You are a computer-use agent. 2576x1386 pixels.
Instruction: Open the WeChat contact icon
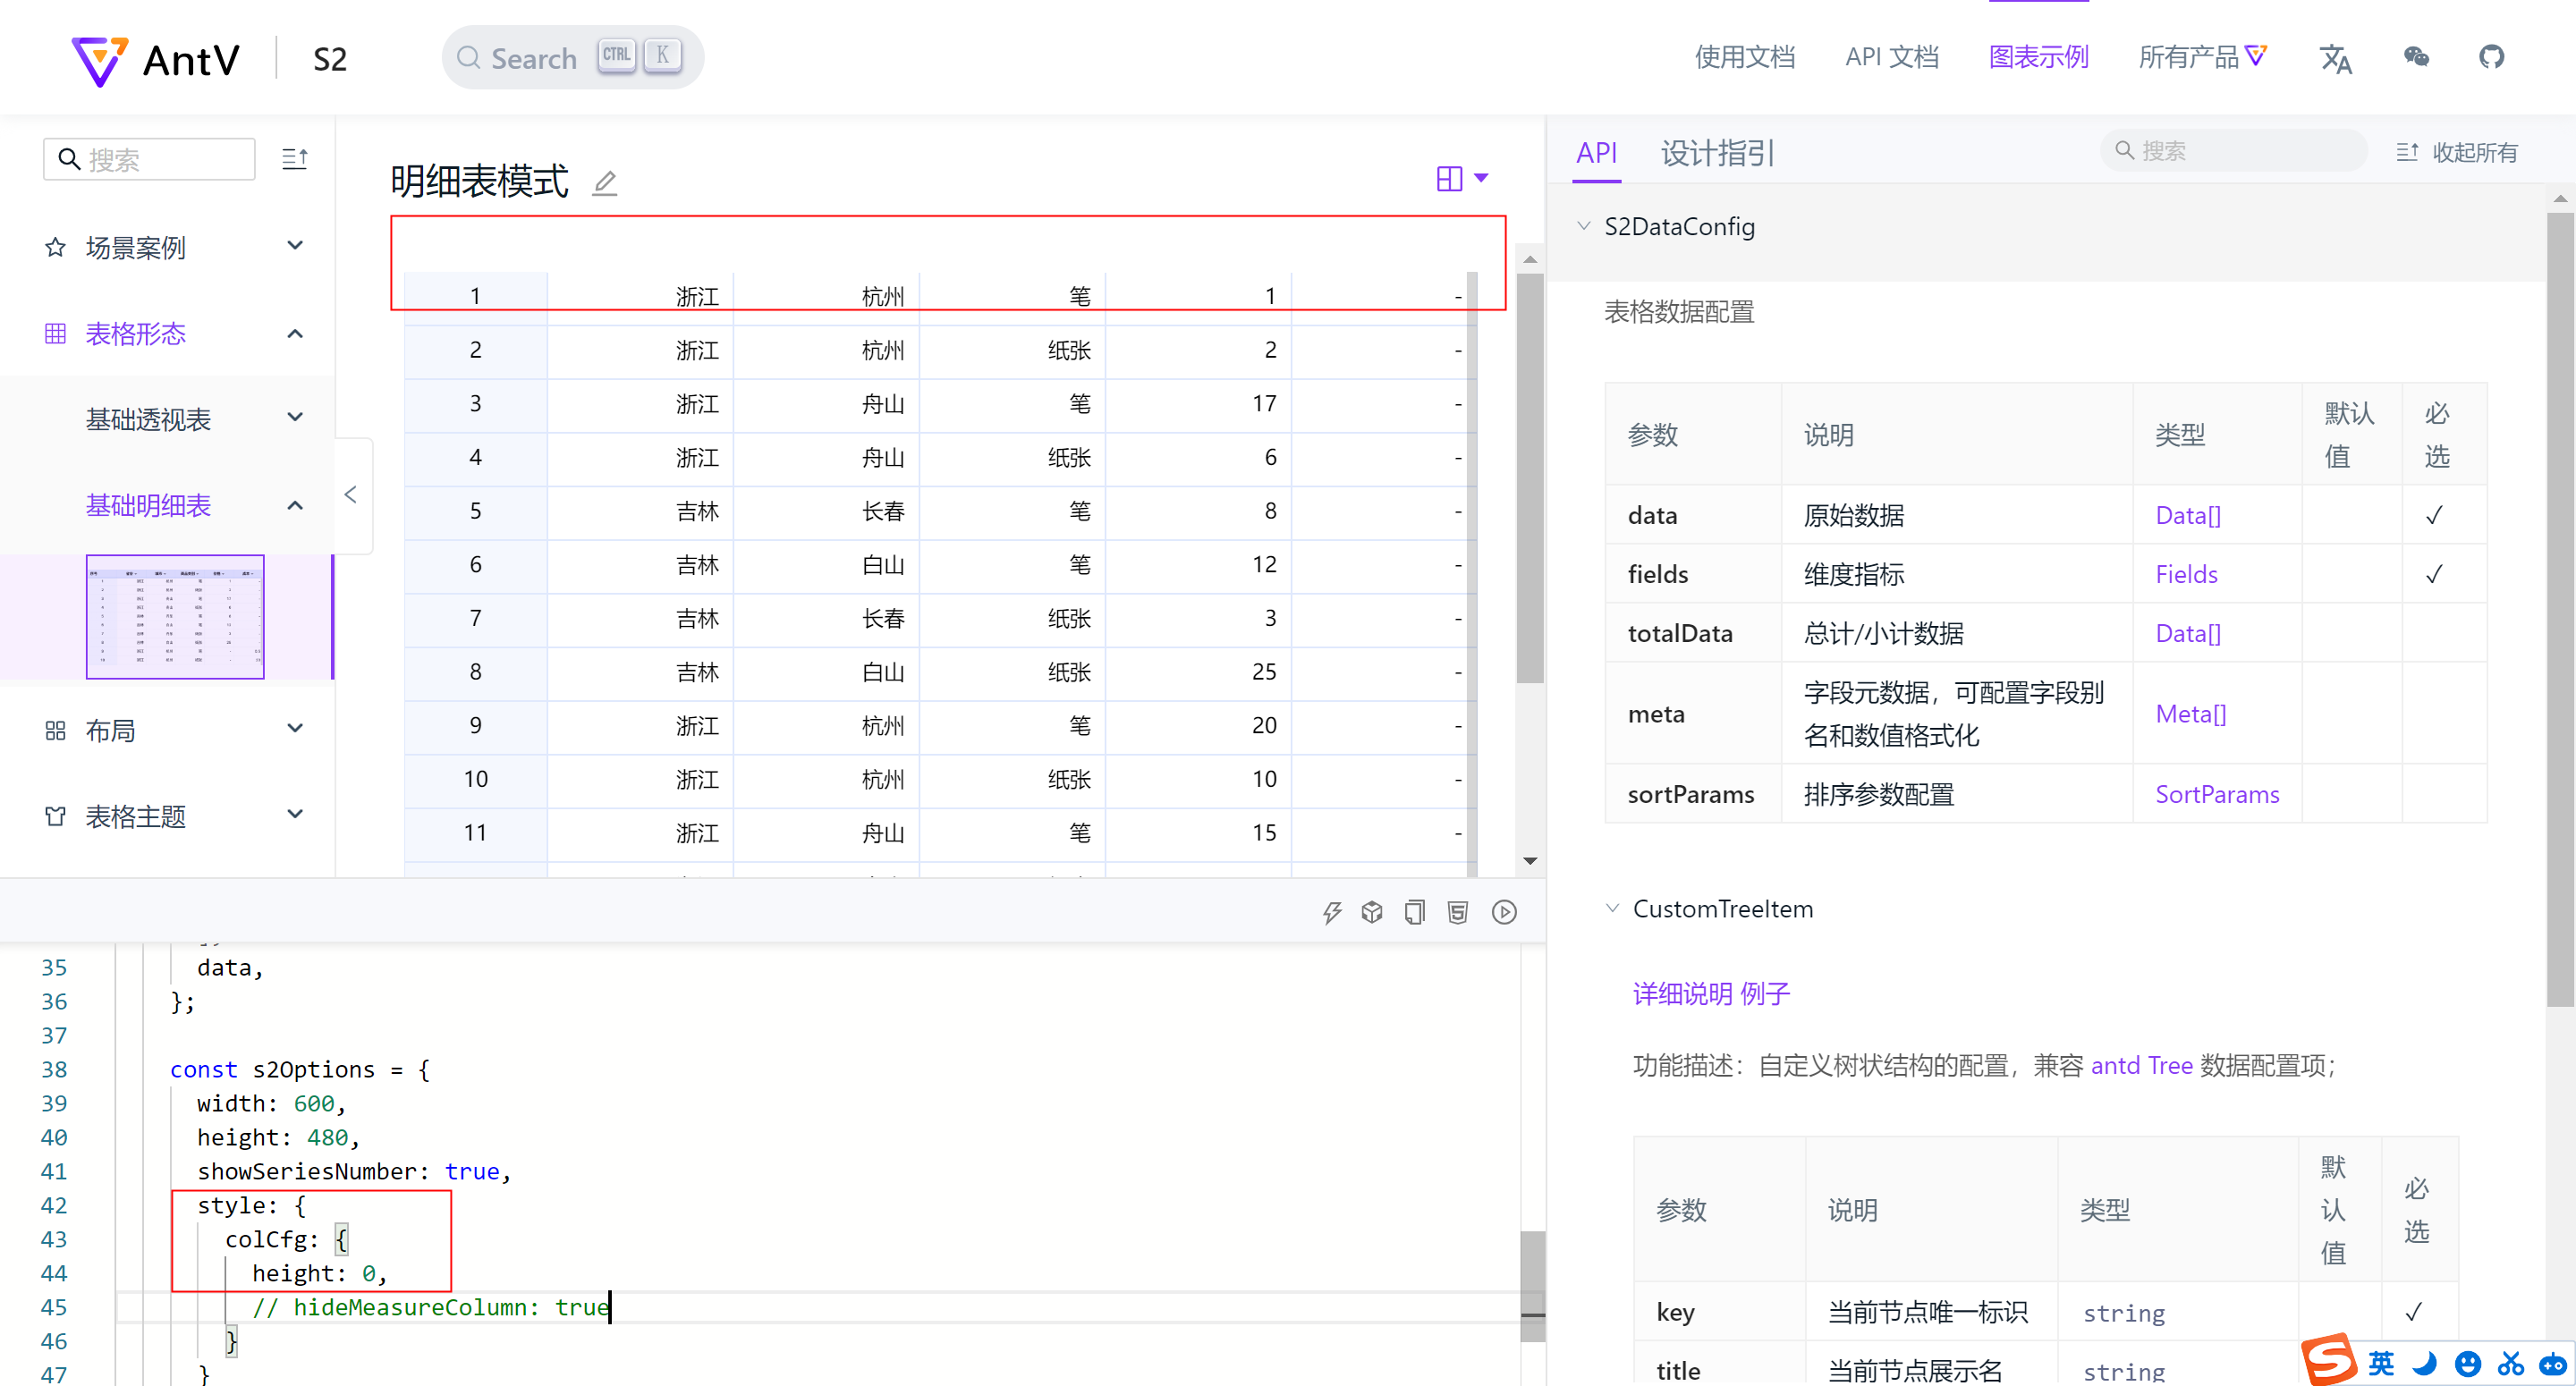(x=2416, y=57)
